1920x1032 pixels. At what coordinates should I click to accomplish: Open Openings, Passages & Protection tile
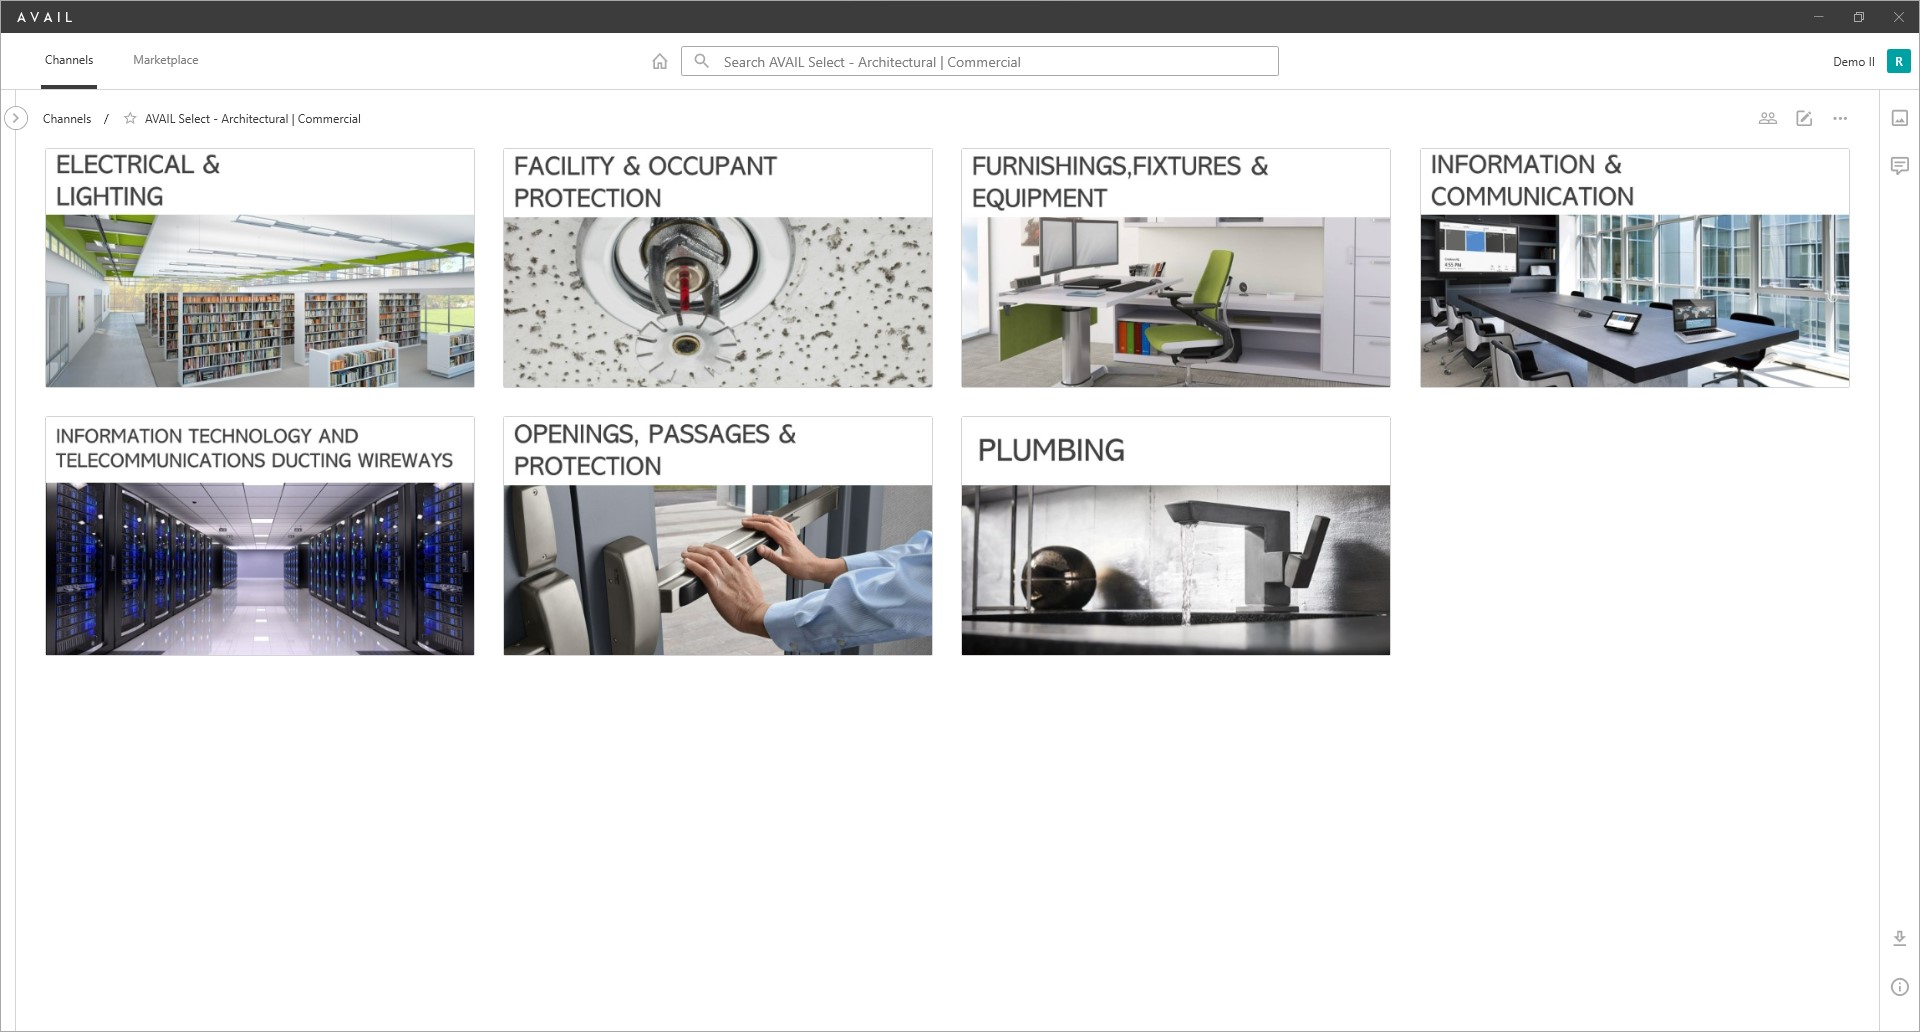(718, 536)
